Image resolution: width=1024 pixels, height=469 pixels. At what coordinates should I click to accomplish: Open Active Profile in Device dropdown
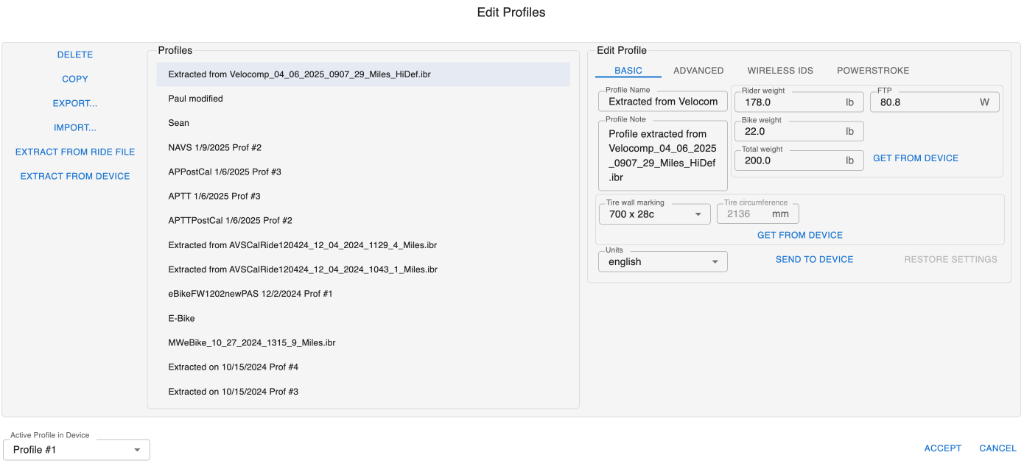(x=79, y=450)
